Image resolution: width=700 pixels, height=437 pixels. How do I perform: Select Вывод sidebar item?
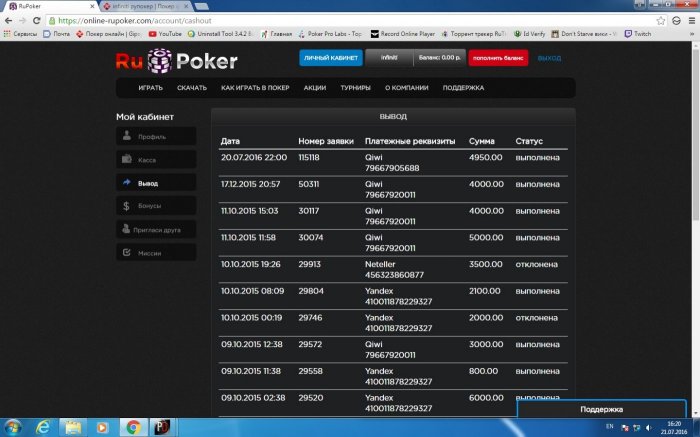coord(156,183)
